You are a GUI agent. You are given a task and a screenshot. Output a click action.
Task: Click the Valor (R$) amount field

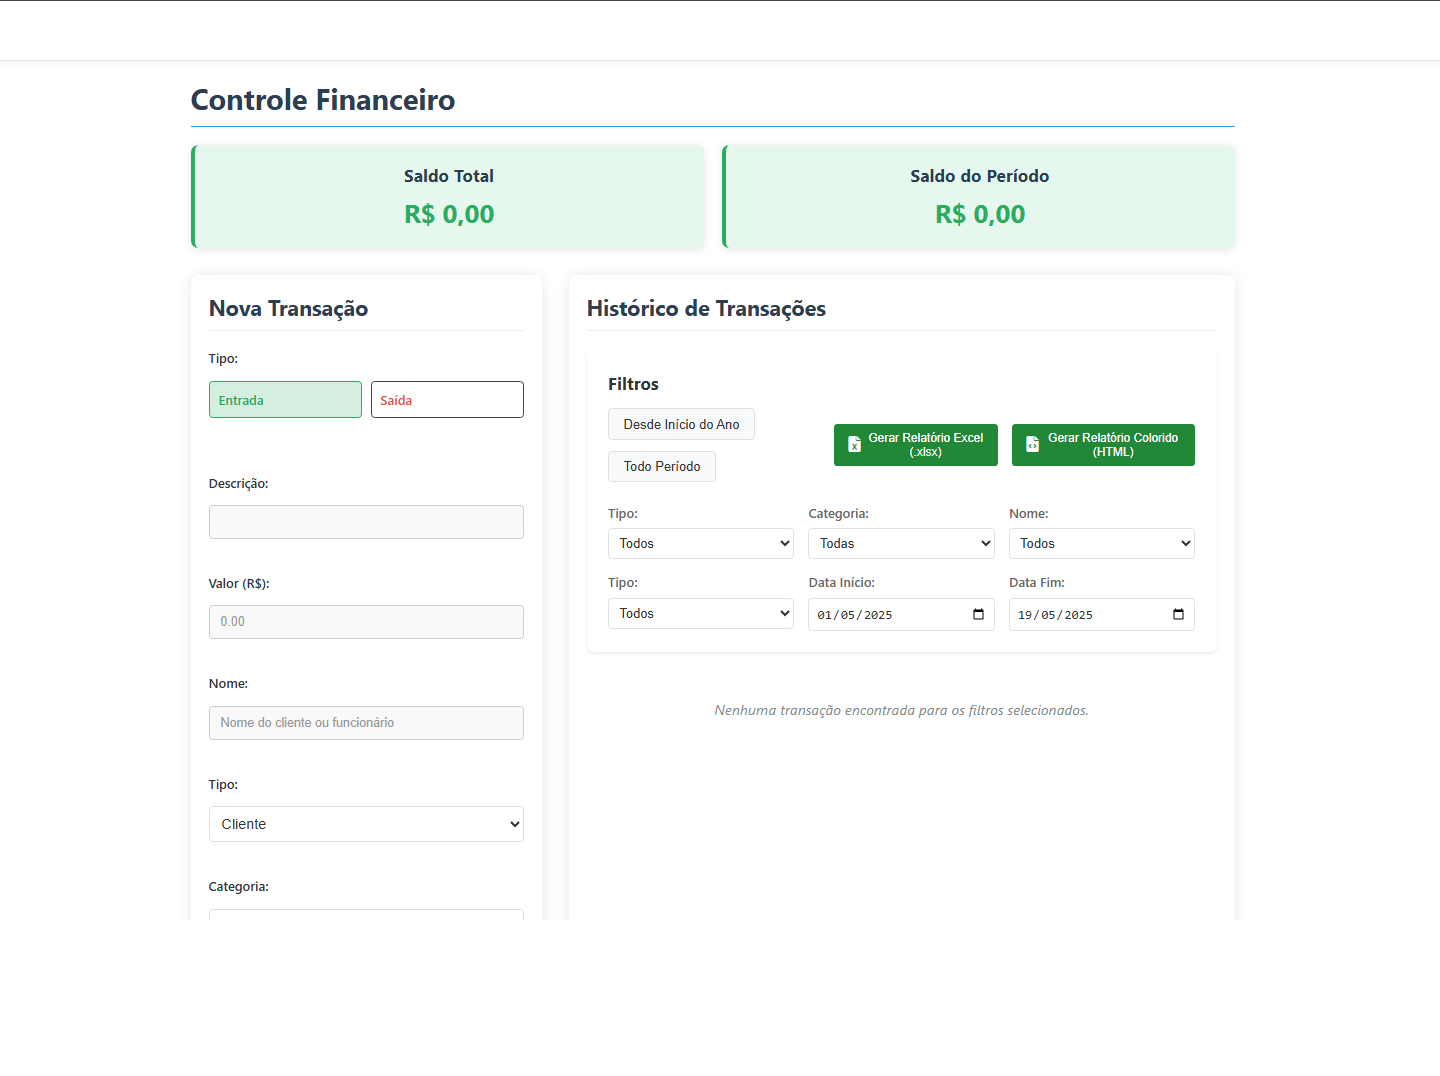pos(366,622)
